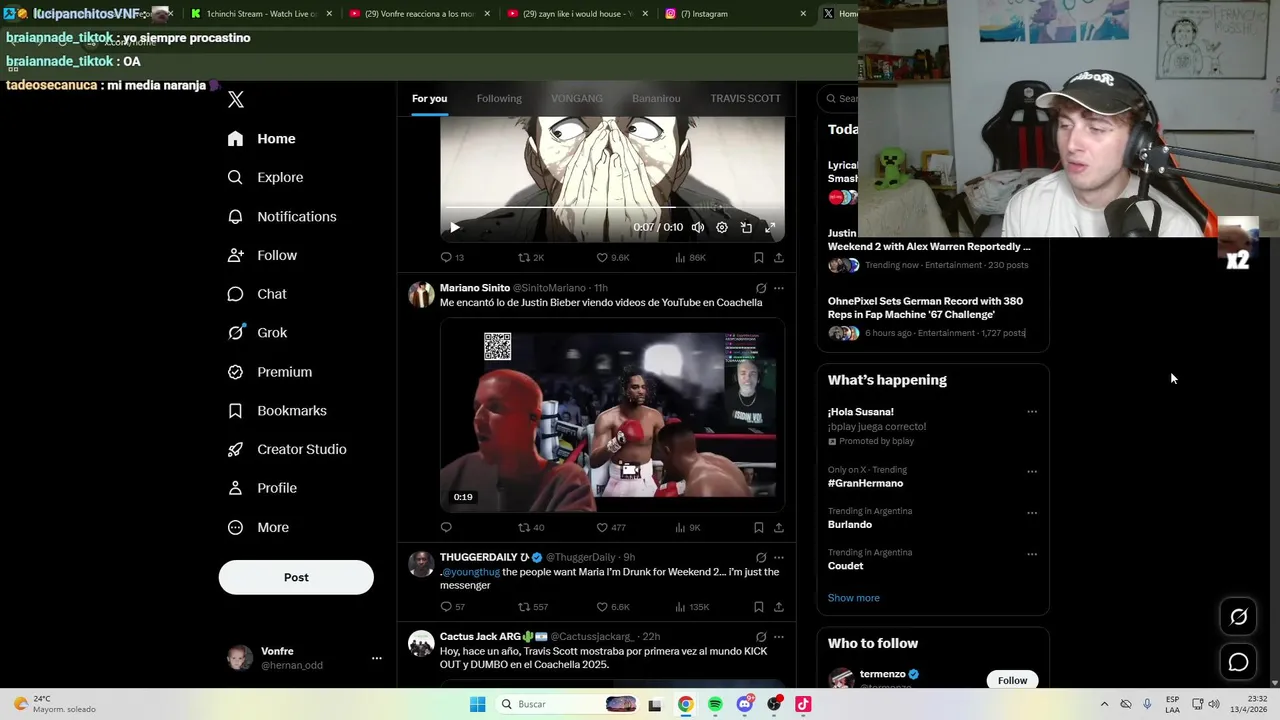Open Premium in the sidebar
The height and width of the screenshot is (720, 1280).
pyautogui.click(x=270, y=372)
